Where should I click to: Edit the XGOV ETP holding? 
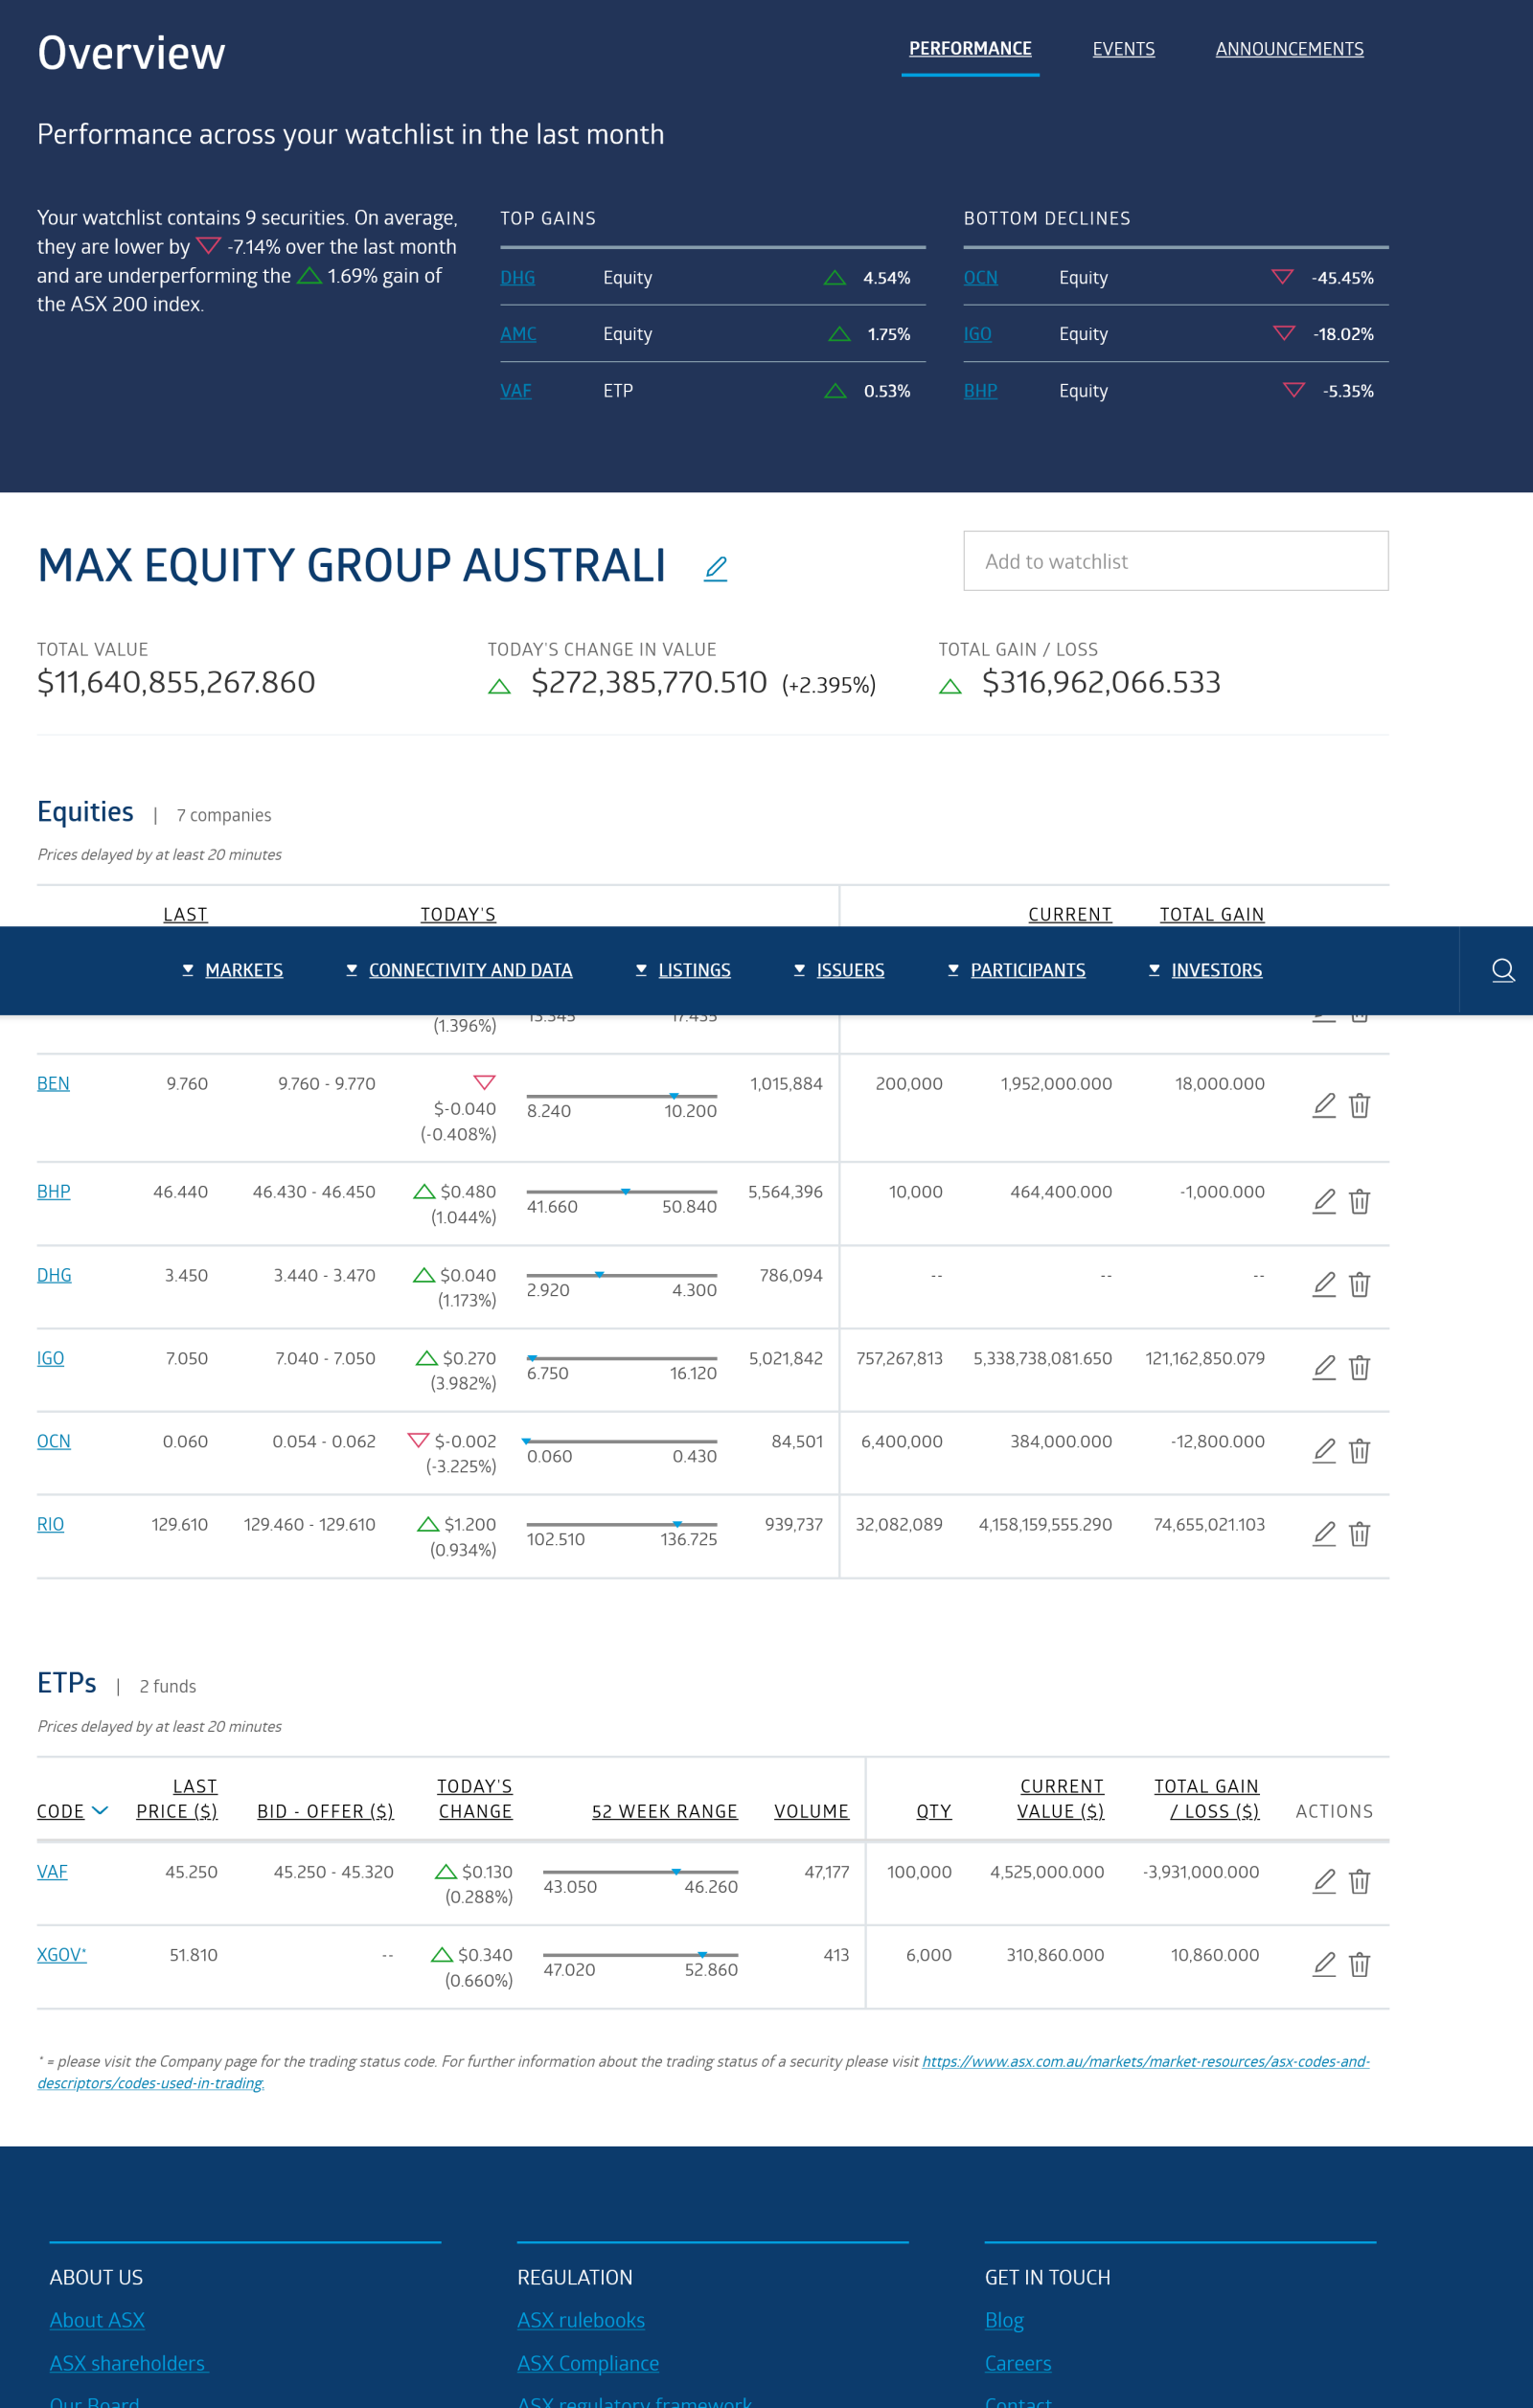click(x=1324, y=1964)
